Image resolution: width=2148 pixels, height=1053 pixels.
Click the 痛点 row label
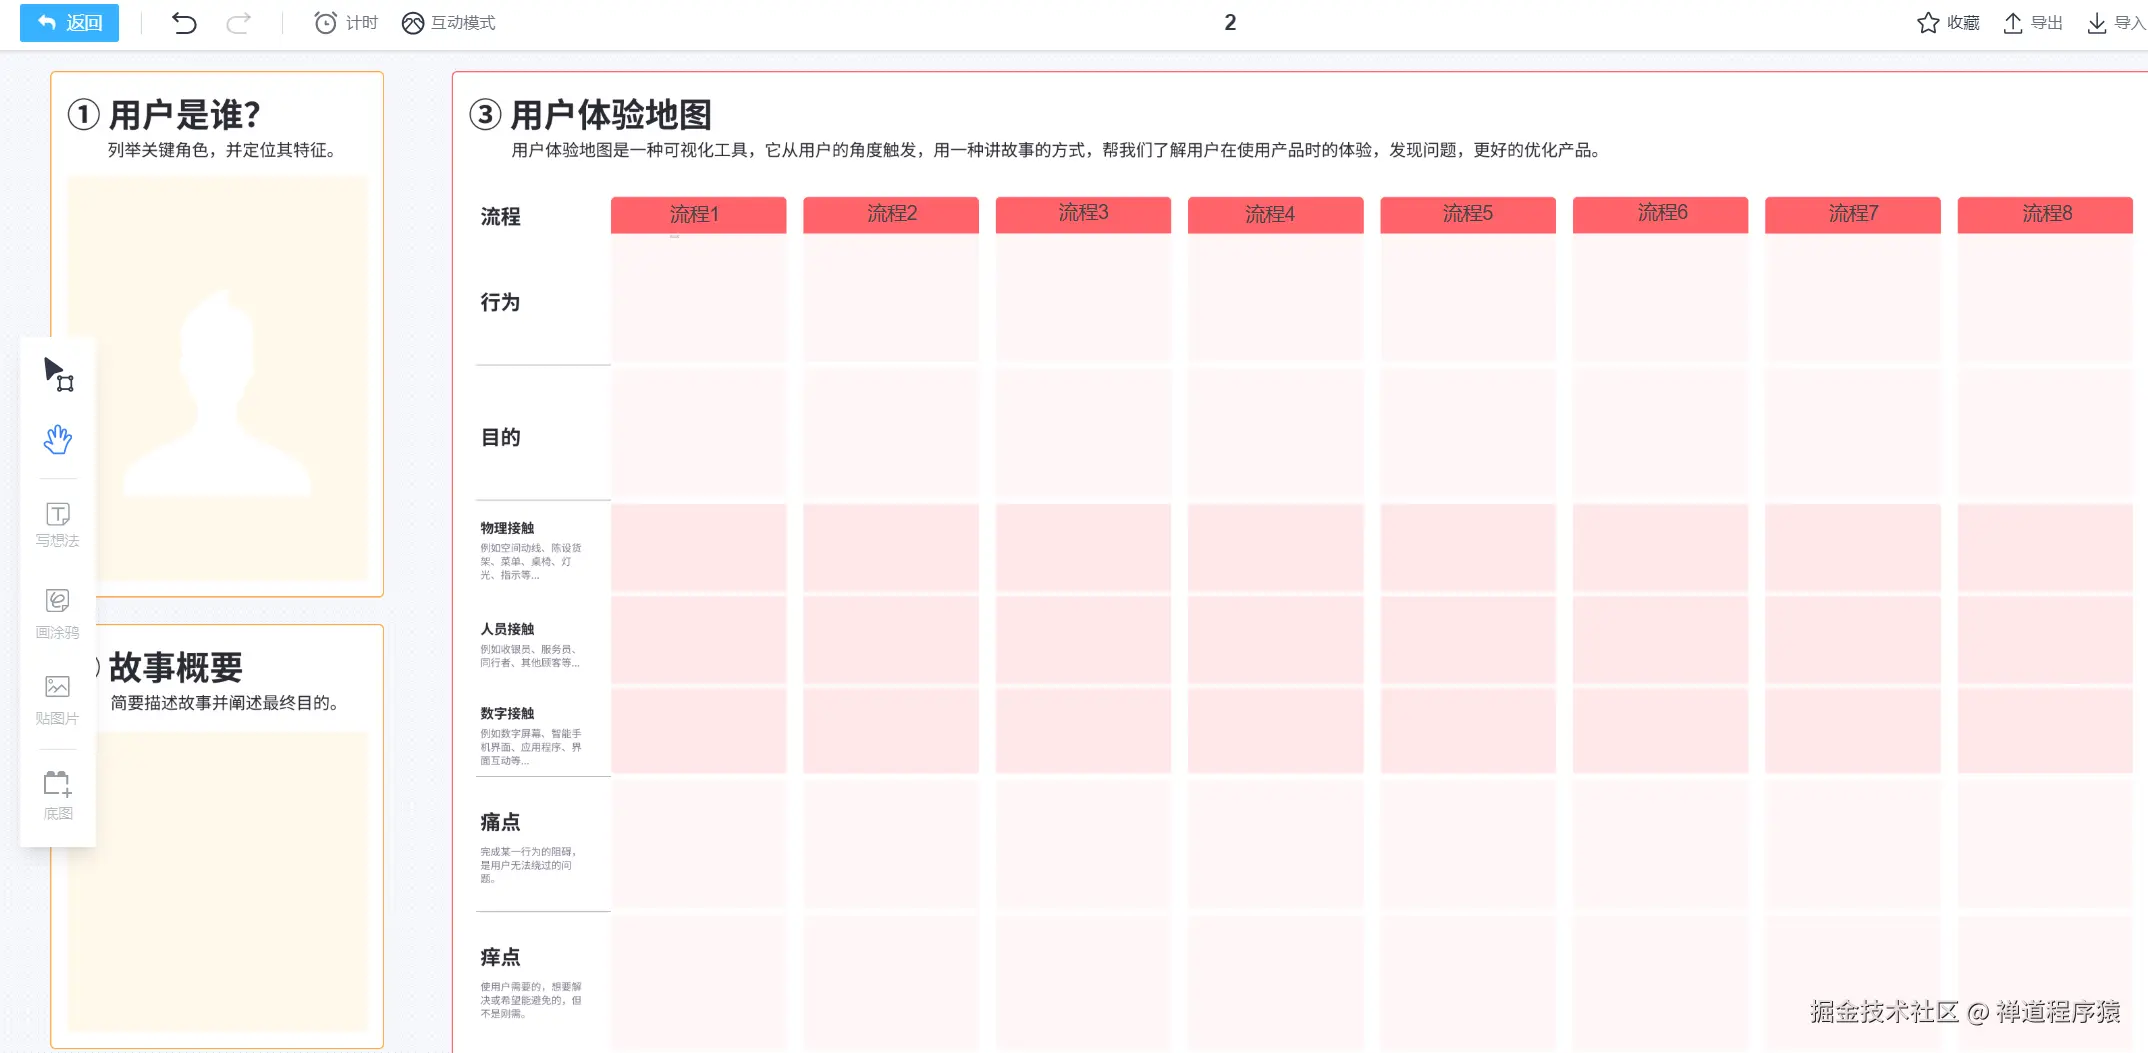point(500,822)
